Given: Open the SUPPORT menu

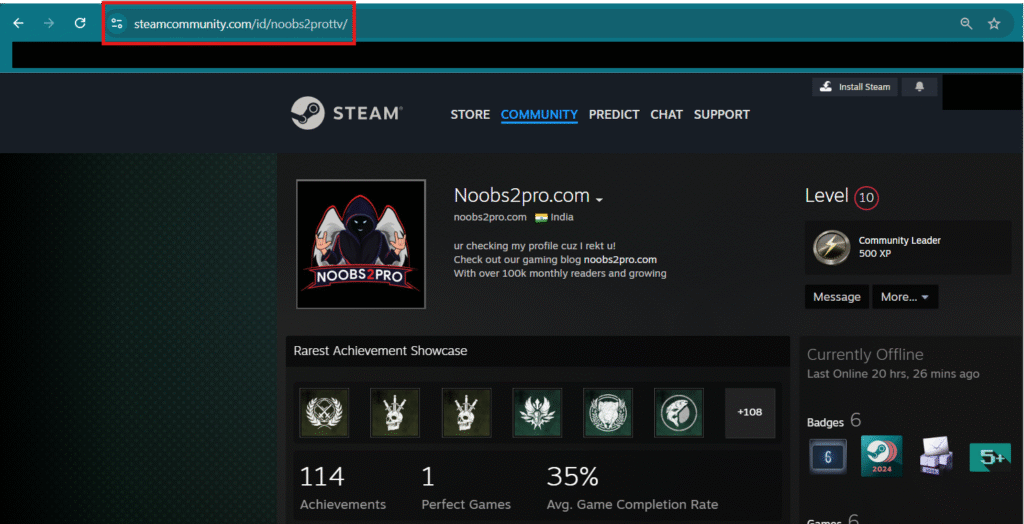Looking at the screenshot, I should point(722,114).
